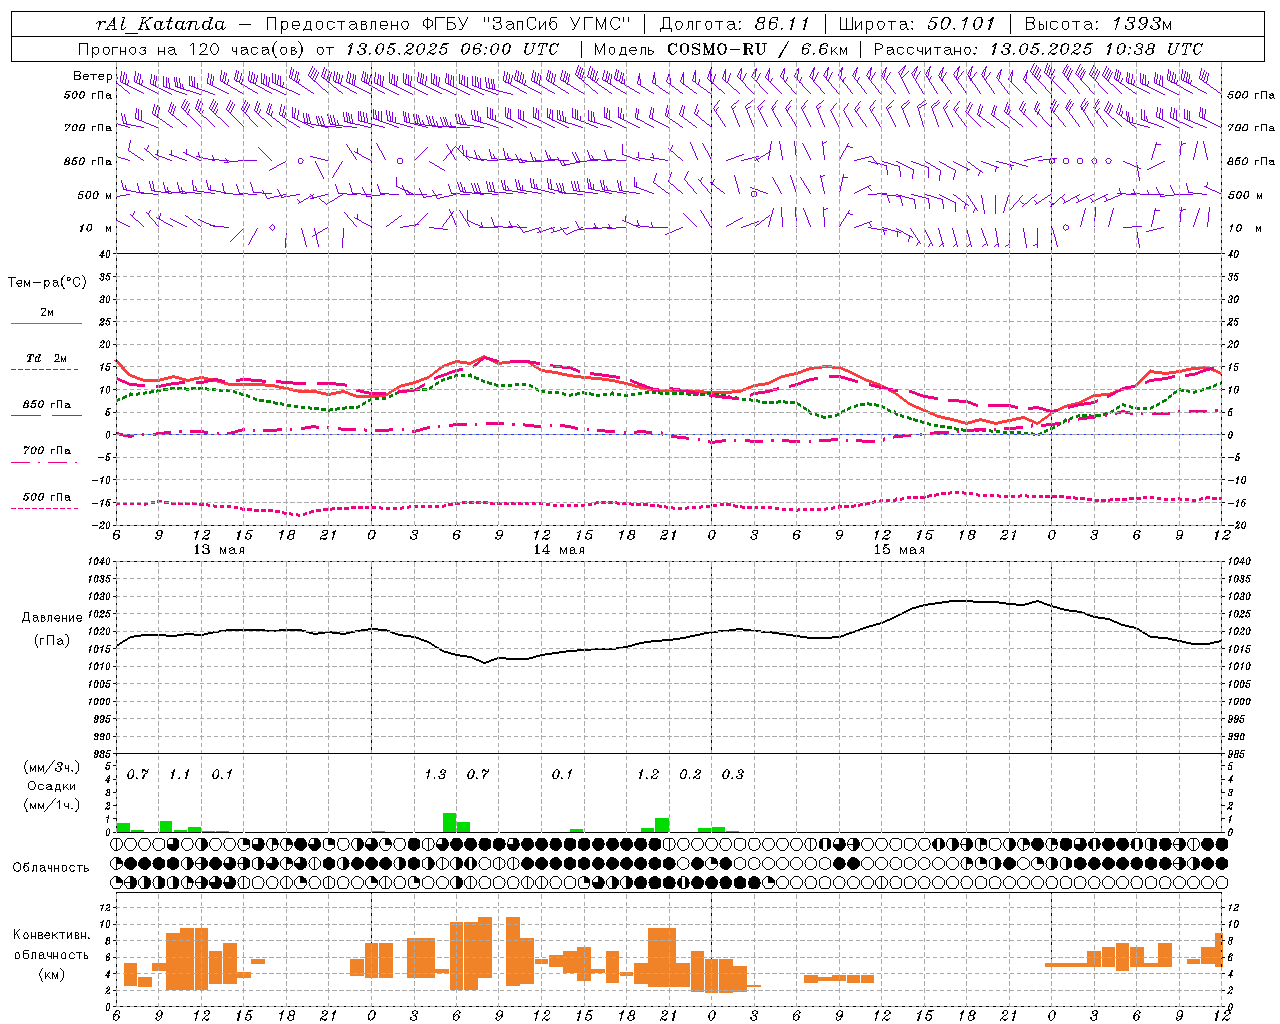Click the Тем-ра(°C) temperature label
This screenshot has height=1024, width=1280.
click(47, 283)
